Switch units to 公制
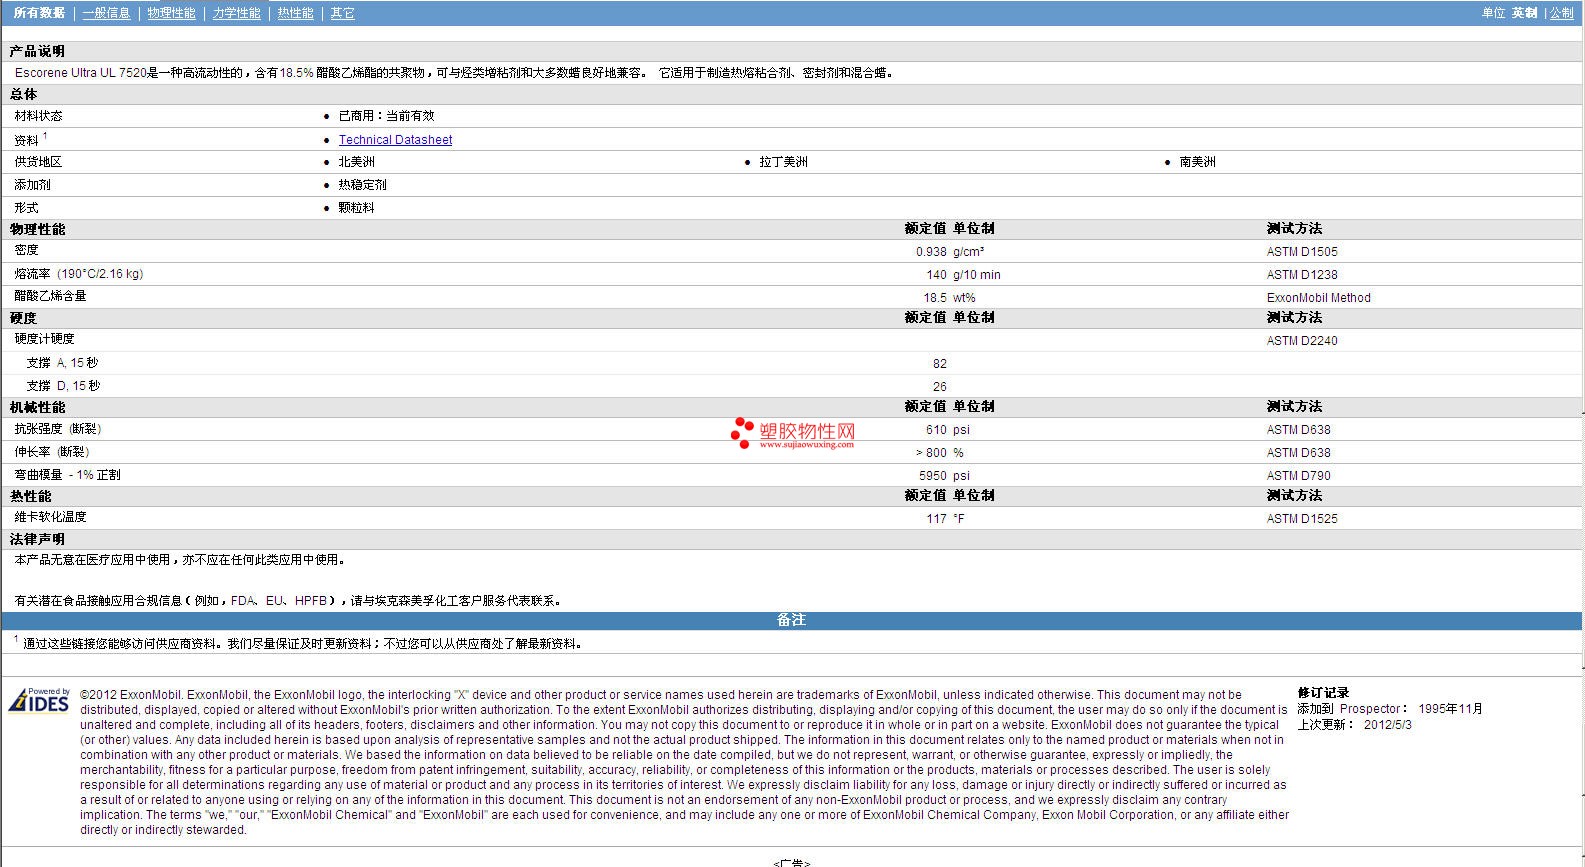 (1562, 13)
